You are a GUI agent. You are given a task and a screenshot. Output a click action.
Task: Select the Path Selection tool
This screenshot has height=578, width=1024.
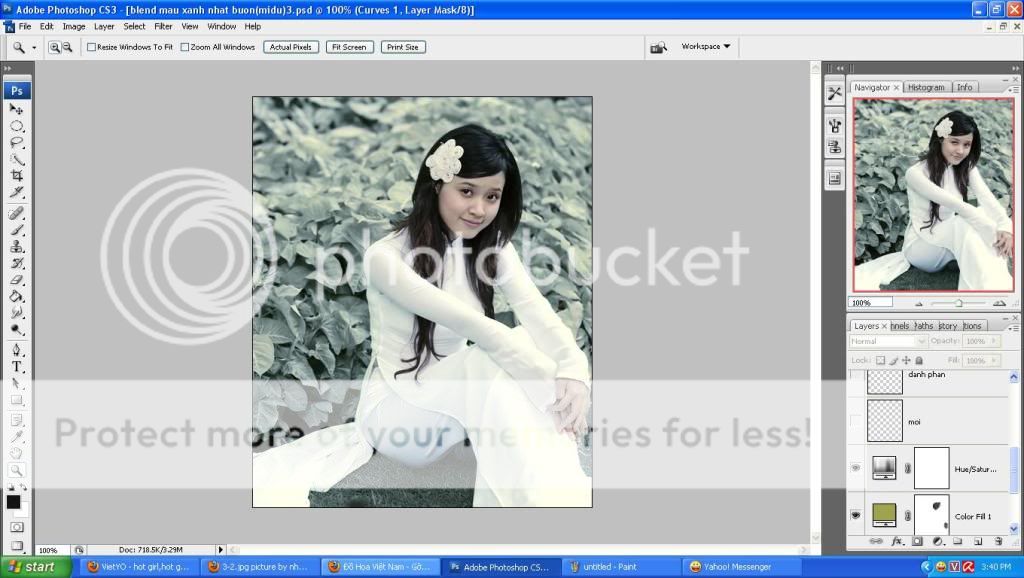pos(16,384)
